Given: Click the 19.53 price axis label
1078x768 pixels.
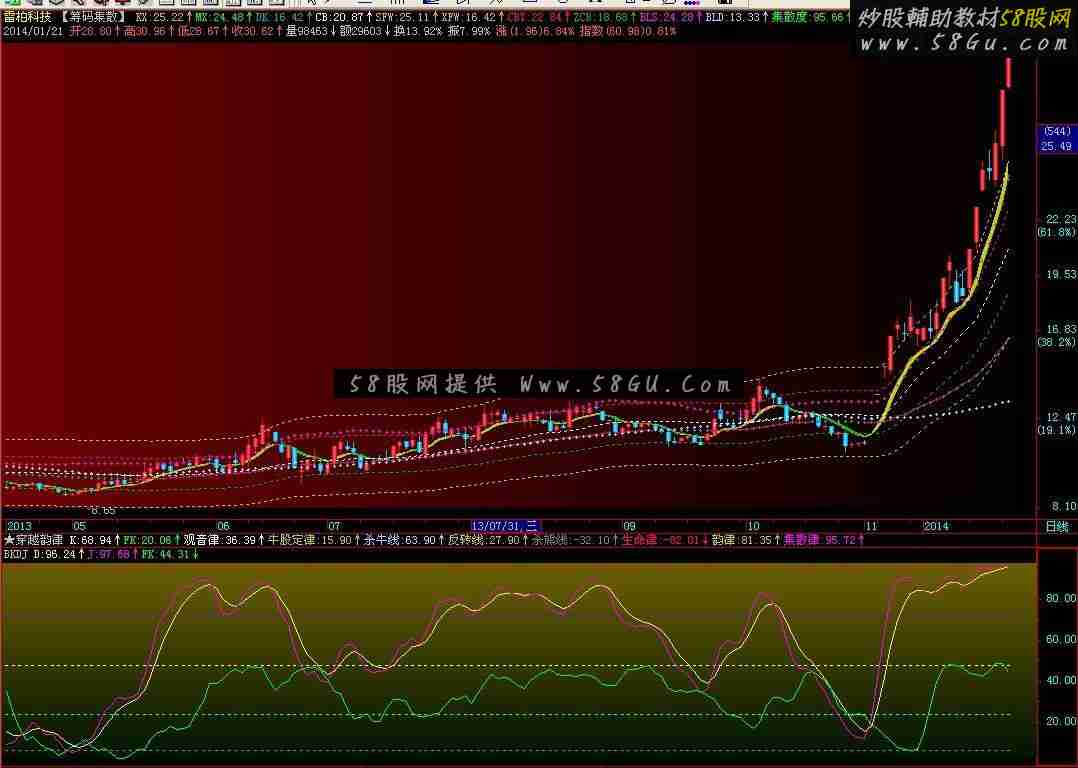Looking at the screenshot, I should click(1061, 274).
